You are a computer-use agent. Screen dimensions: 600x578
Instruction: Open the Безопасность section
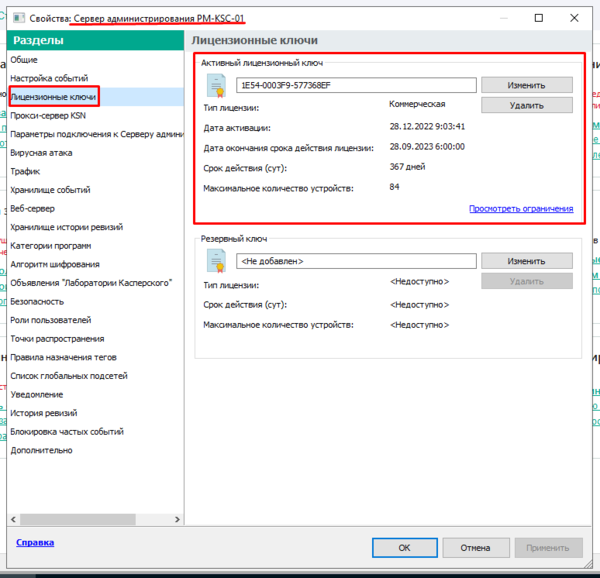coord(37,302)
